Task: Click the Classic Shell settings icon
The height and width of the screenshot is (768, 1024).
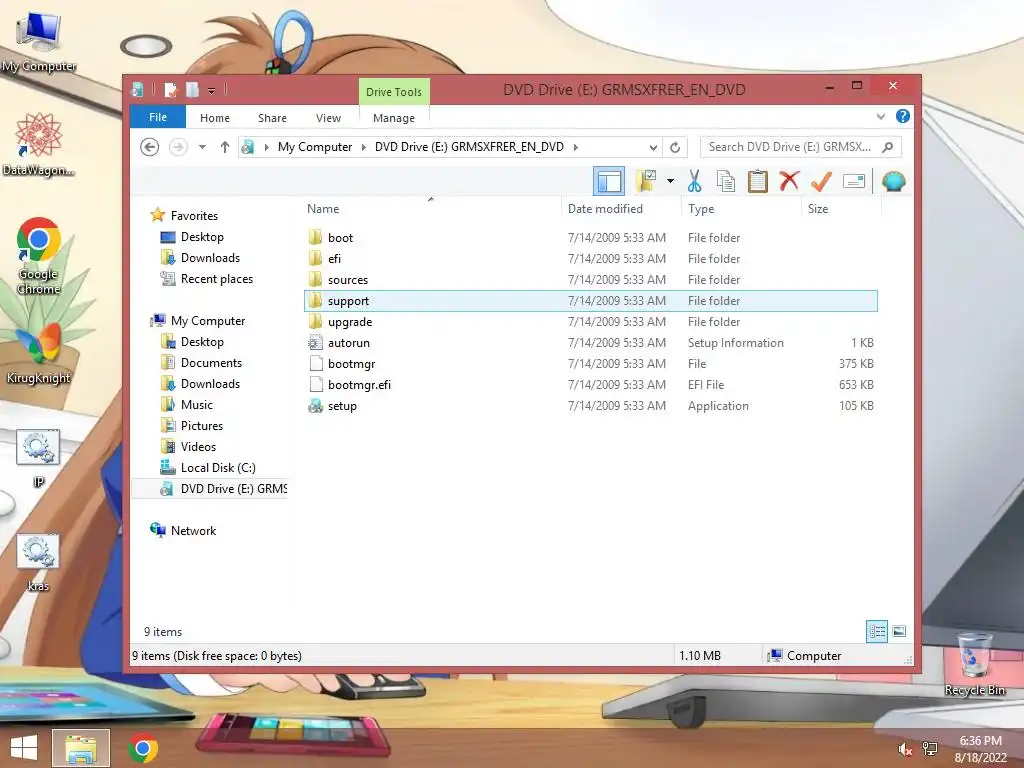Action: click(x=893, y=181)
